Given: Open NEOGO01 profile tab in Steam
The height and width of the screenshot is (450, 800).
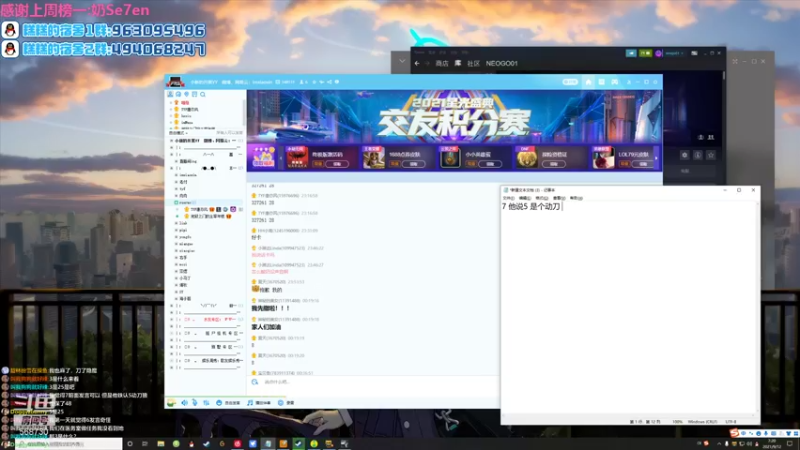Looking at the screenshot, I should coord(502,63).
